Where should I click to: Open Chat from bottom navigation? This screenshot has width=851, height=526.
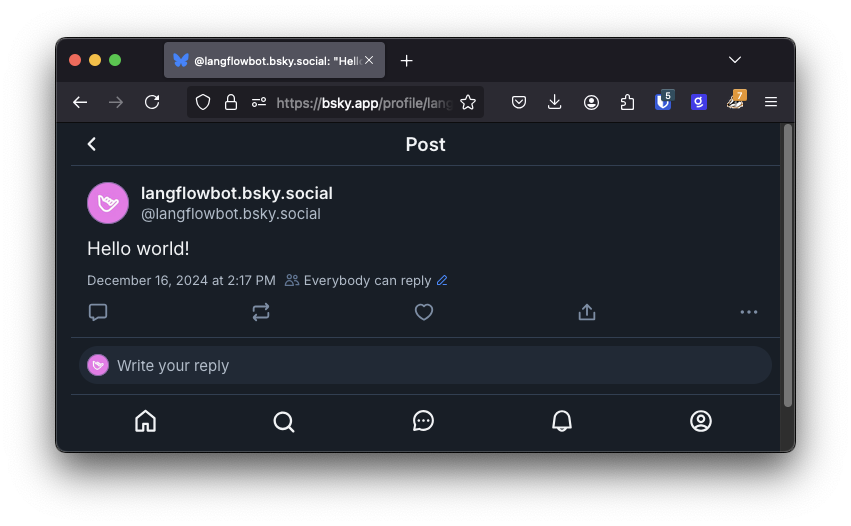423,421
